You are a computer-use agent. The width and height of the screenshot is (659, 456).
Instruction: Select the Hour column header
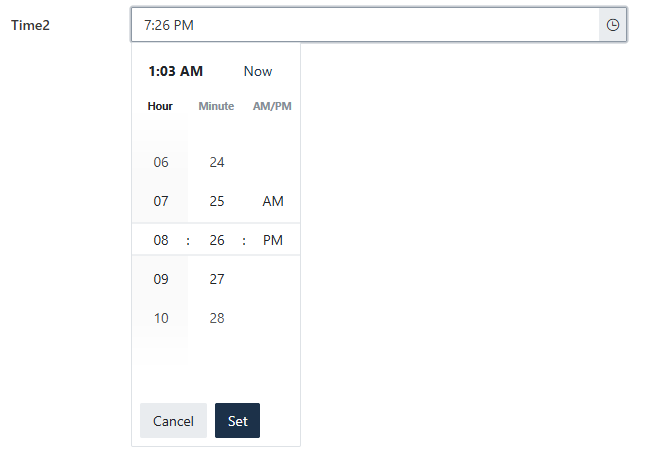tap(160, 106)
